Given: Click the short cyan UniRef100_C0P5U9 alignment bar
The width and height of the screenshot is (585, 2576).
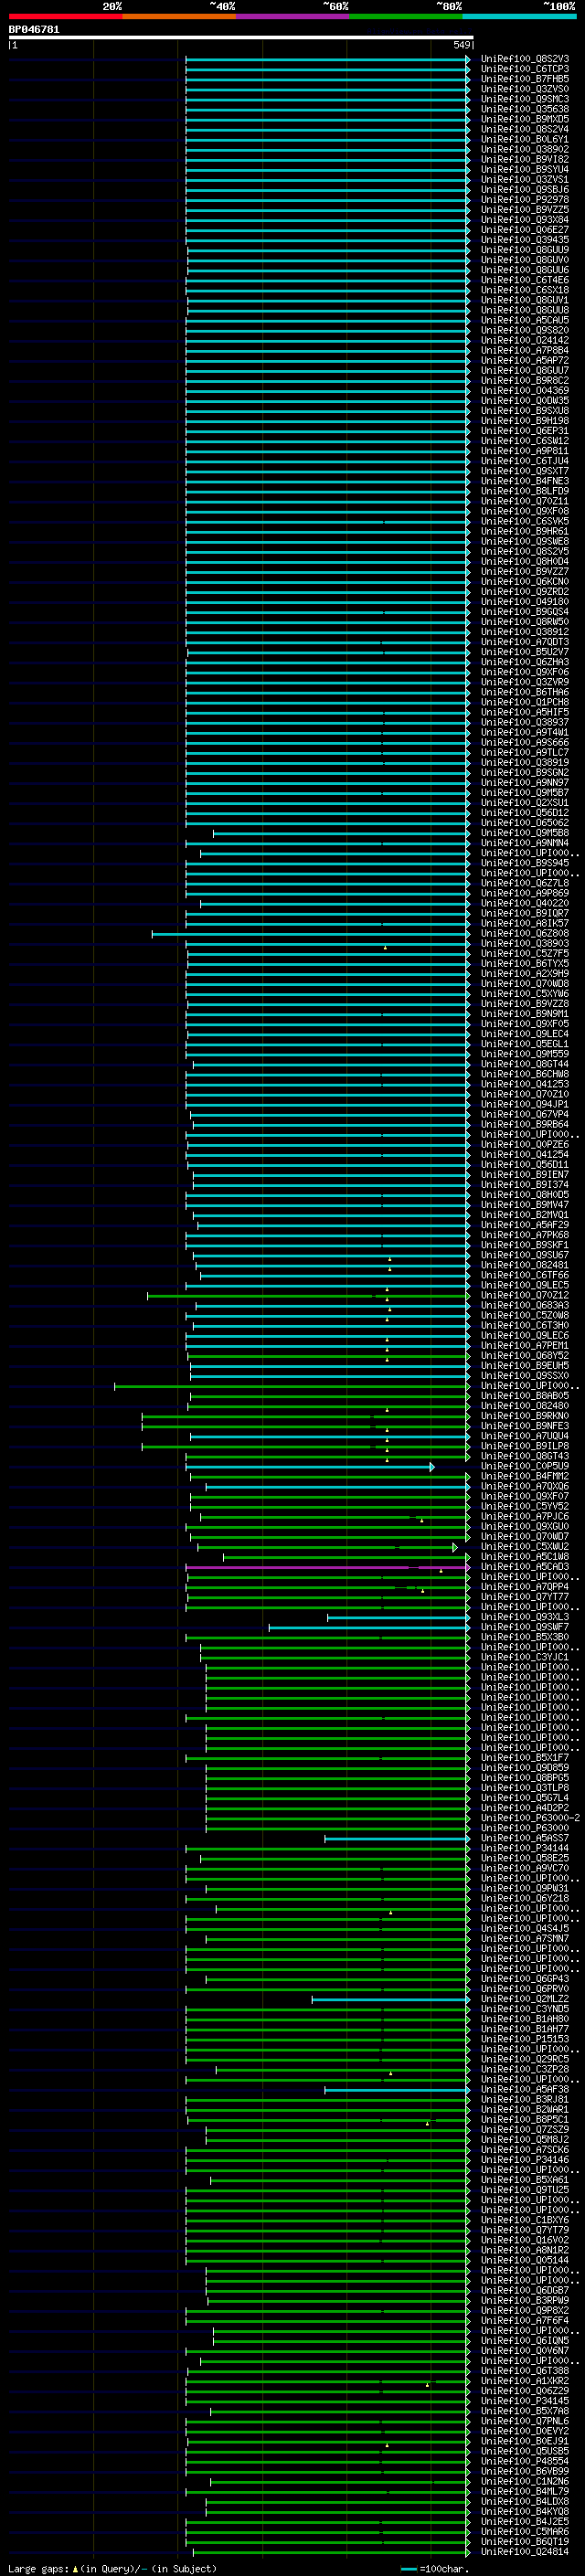Looking at the screenshot, I should click(x=310, y=1467).
